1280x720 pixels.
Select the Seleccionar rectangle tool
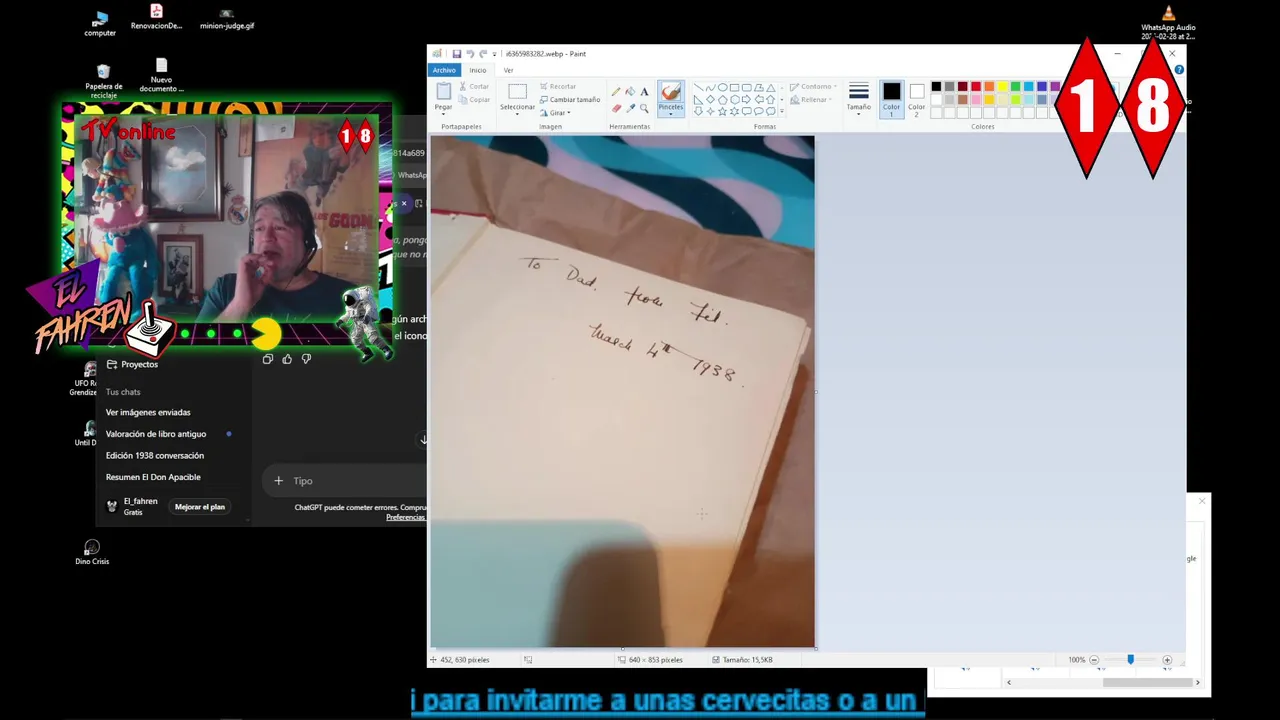(x=518, y=91)
